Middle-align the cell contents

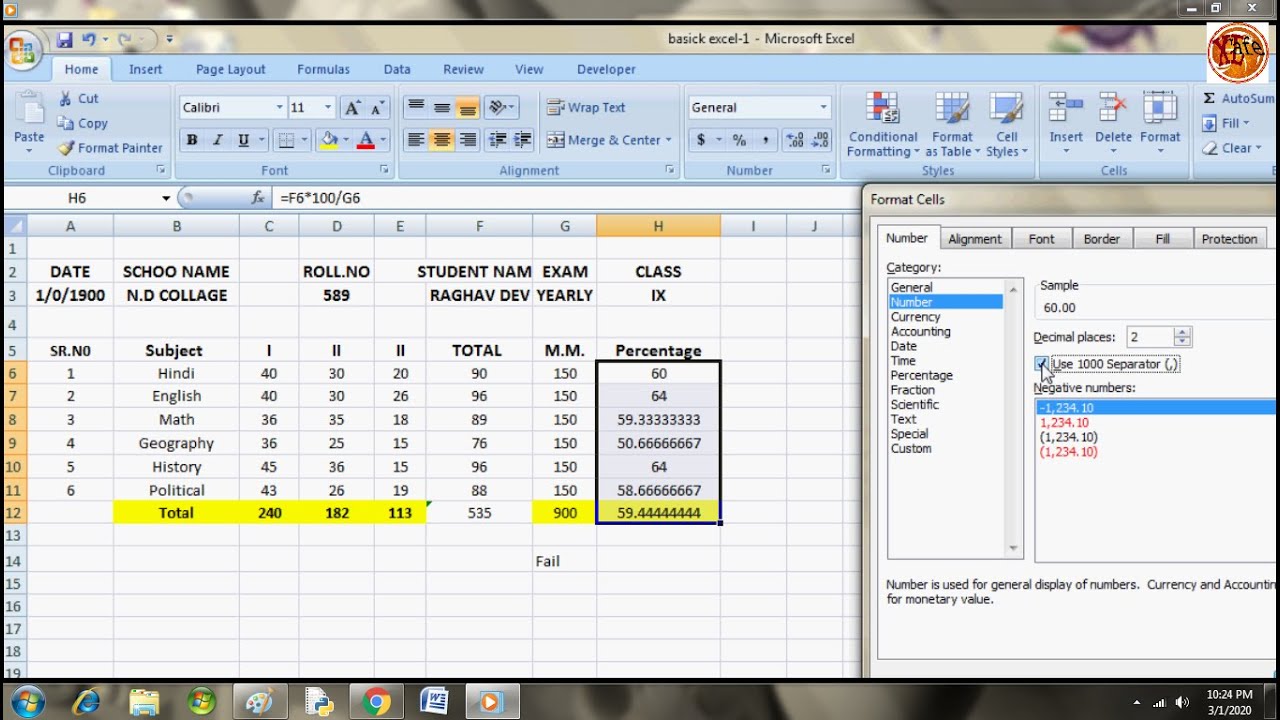(441, 107)
